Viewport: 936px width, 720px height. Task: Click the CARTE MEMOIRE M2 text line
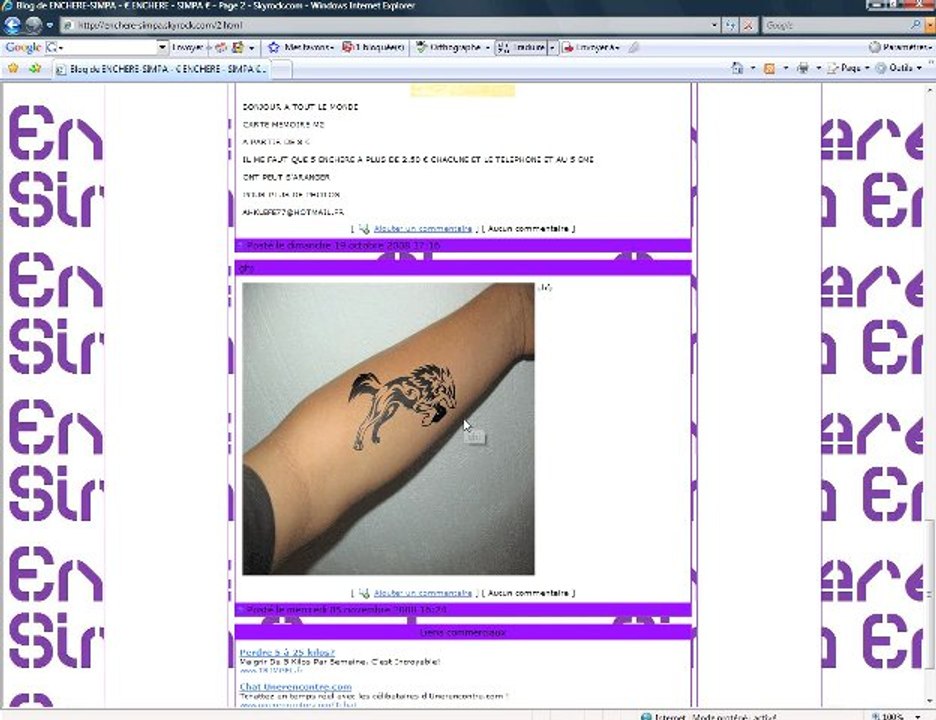click(284, 124)
